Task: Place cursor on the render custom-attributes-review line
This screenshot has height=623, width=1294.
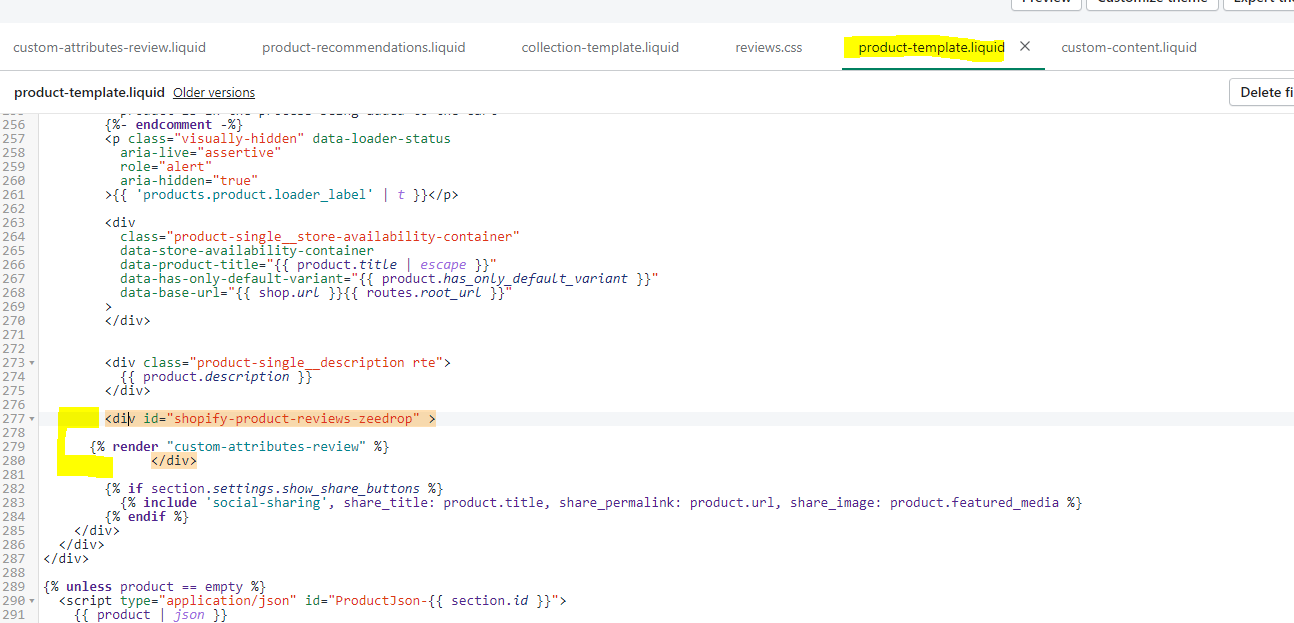Action: tap(239, 446)
